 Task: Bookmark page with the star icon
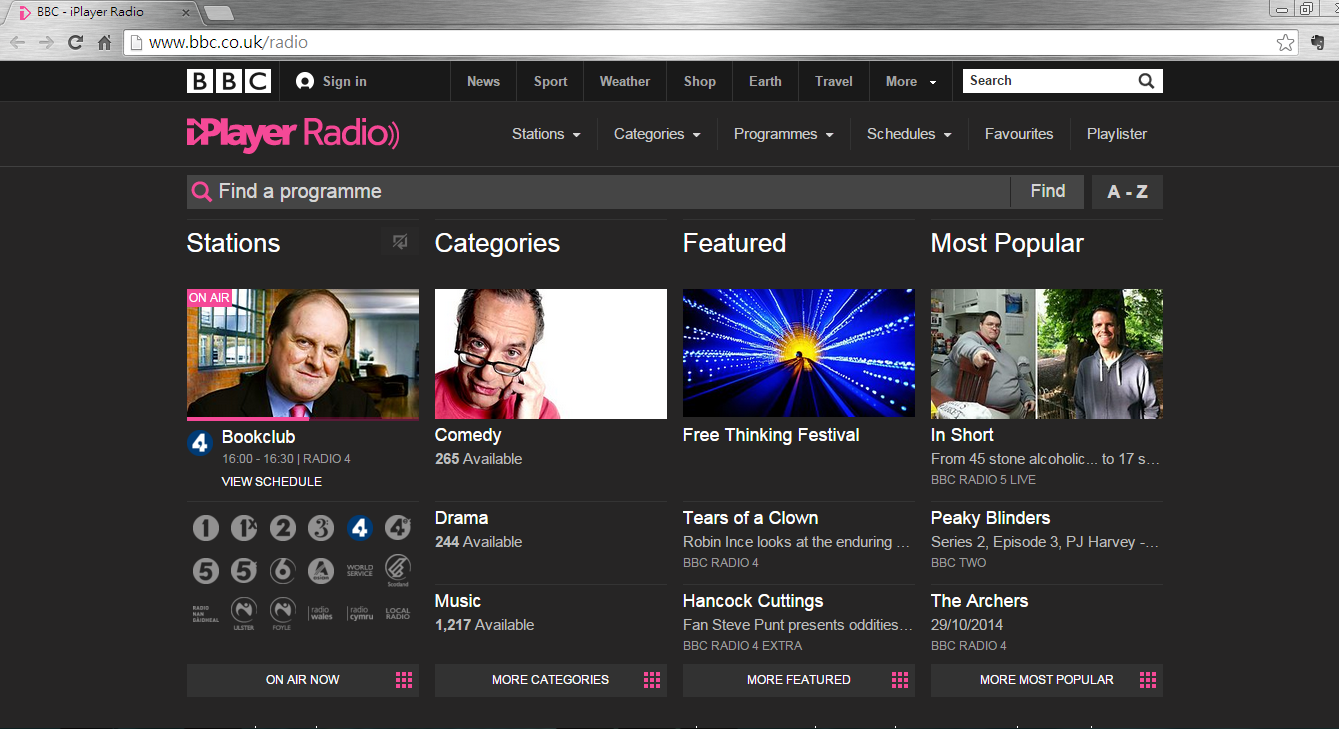point(1285,43)
